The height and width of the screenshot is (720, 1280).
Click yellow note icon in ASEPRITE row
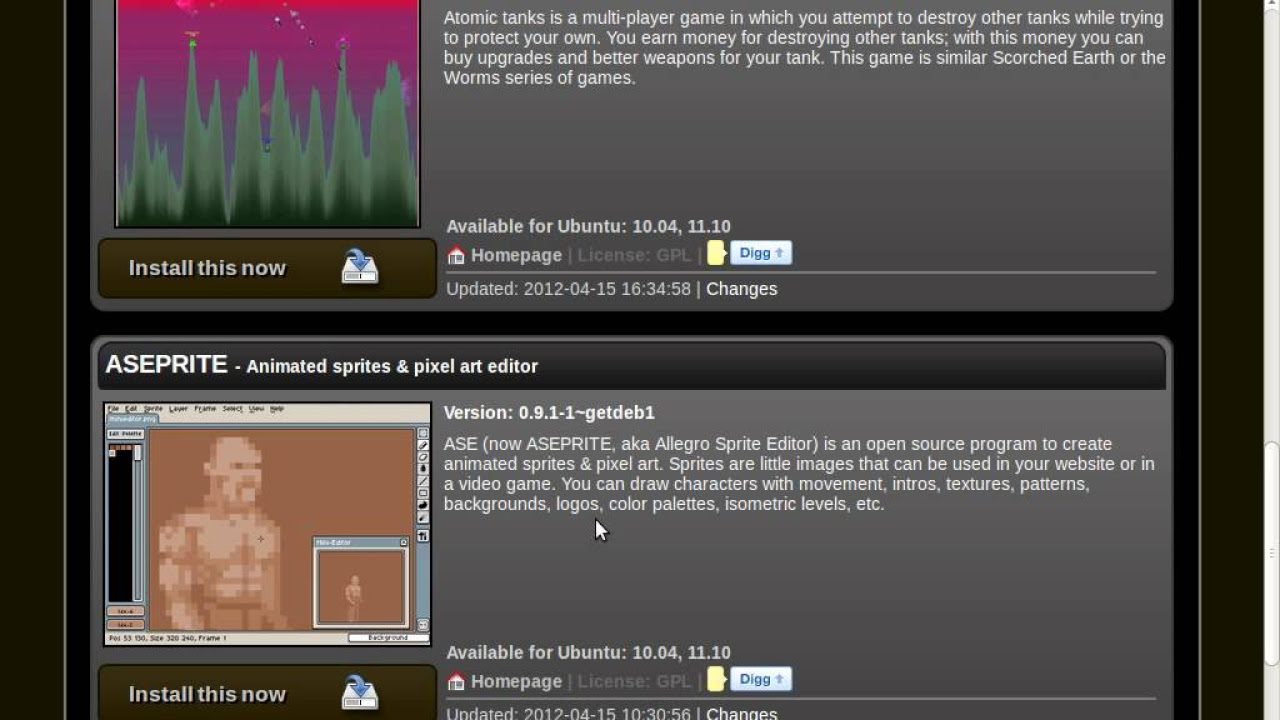716,679
